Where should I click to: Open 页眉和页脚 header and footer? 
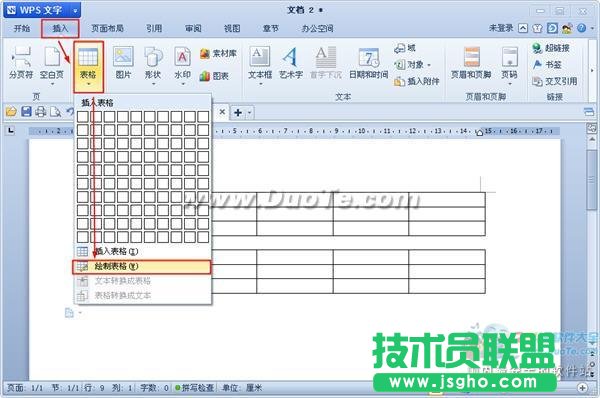[471, 63]
